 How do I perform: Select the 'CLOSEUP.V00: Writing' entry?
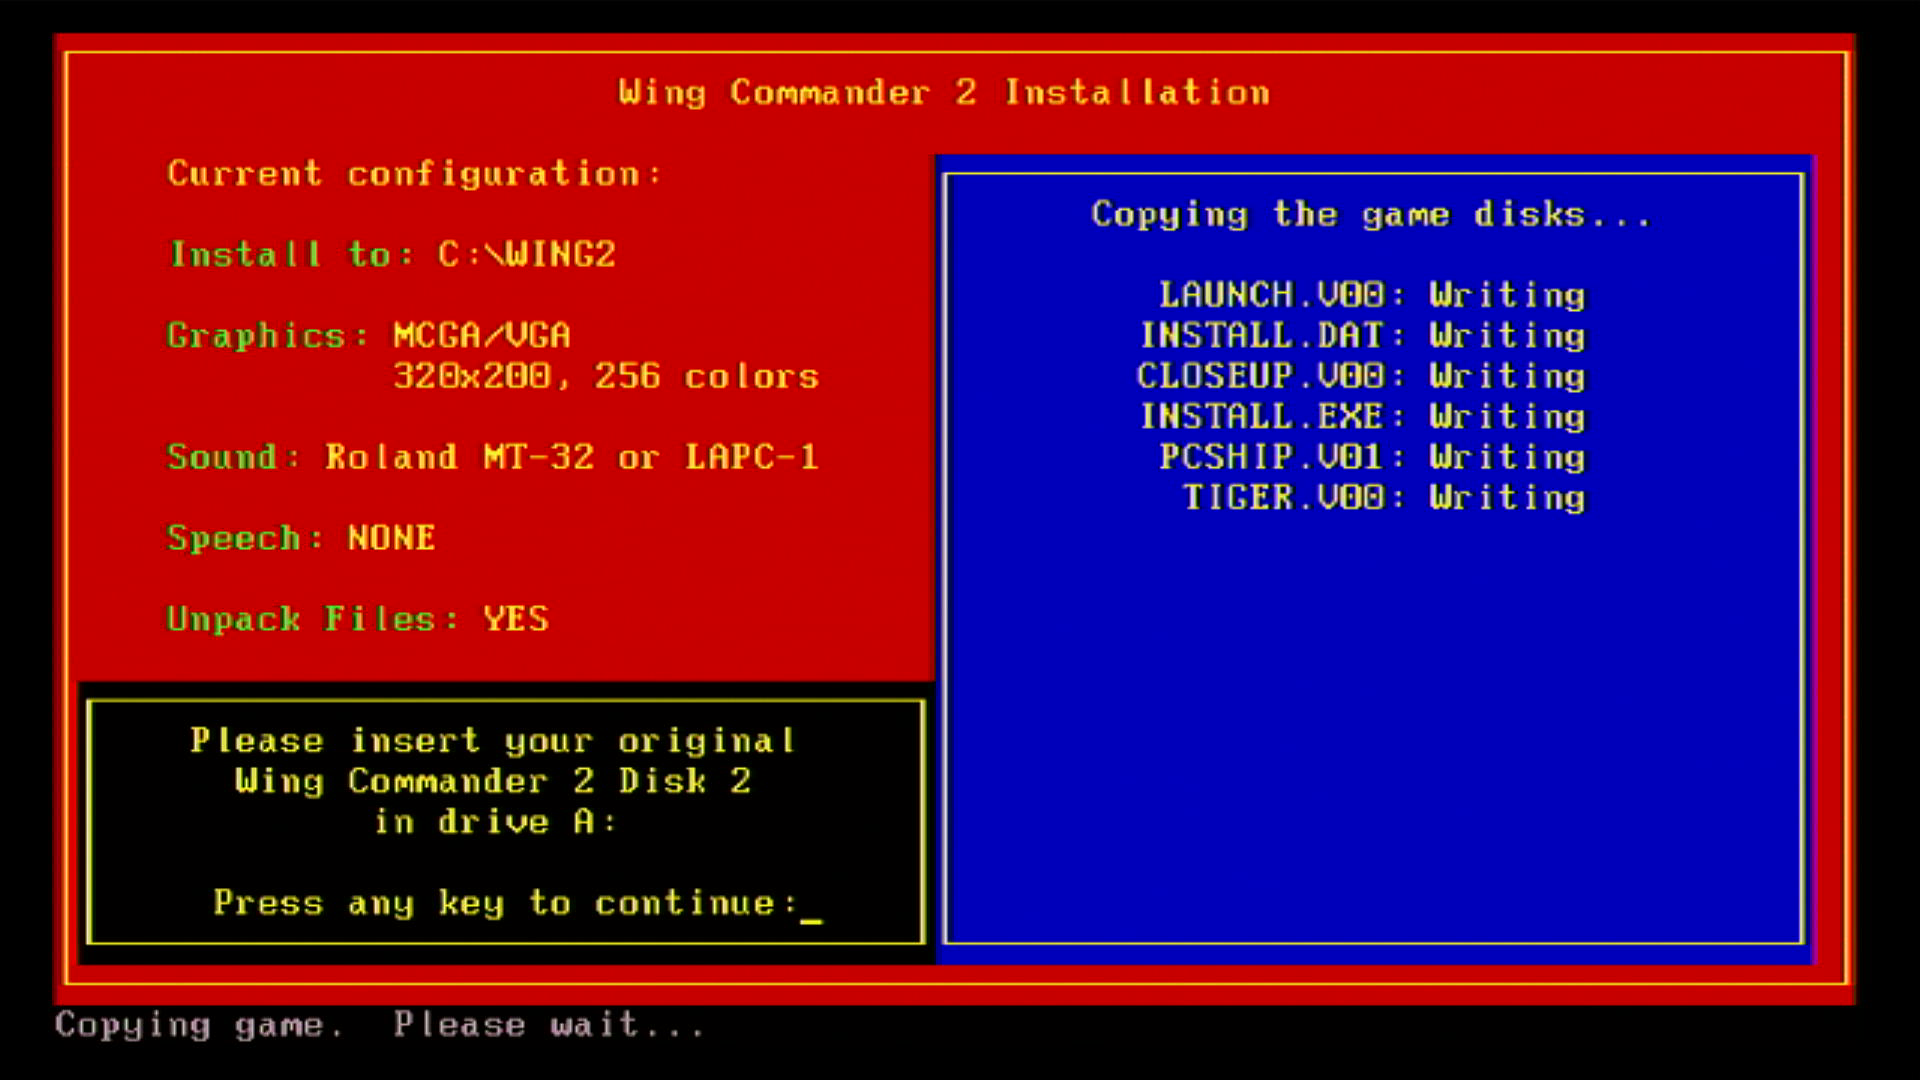coord(1360,377)
